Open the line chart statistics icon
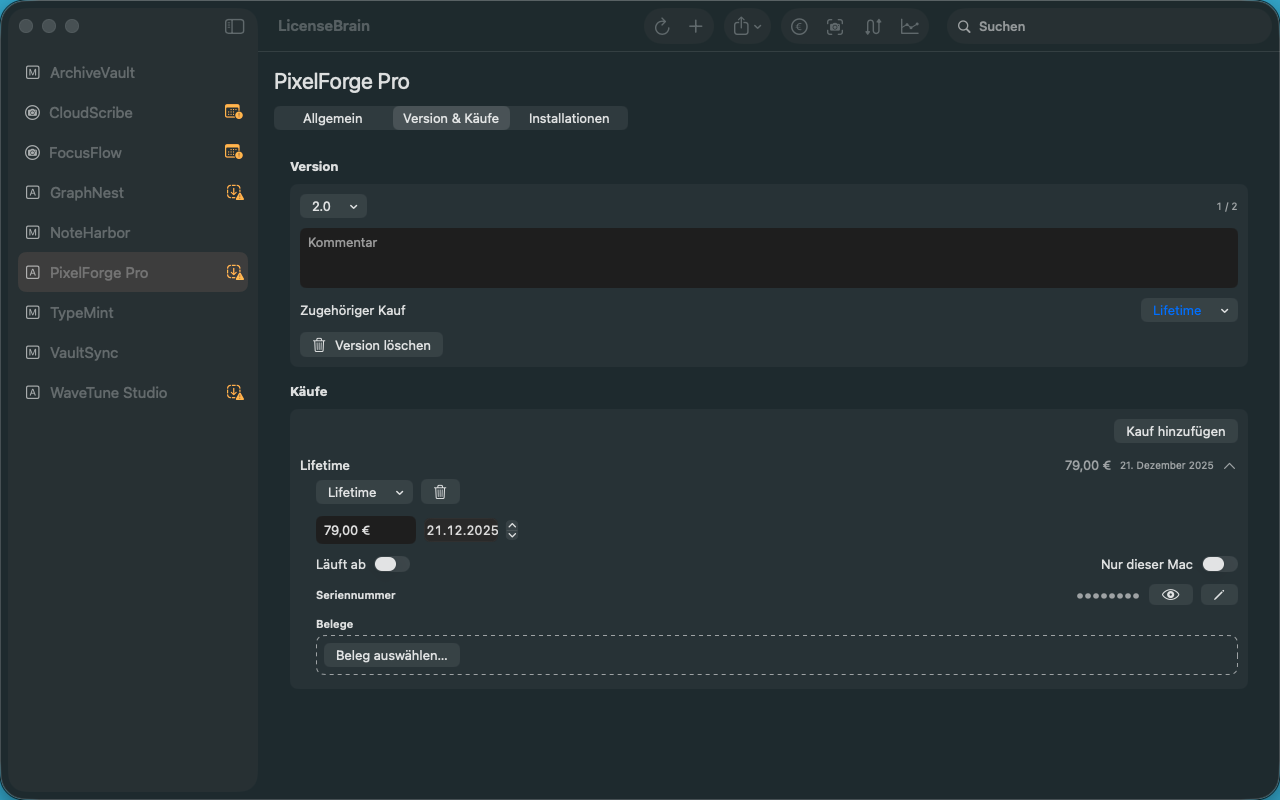This screenshot has height=800, width=1280. pyautogui.click(x=909, y=27)
